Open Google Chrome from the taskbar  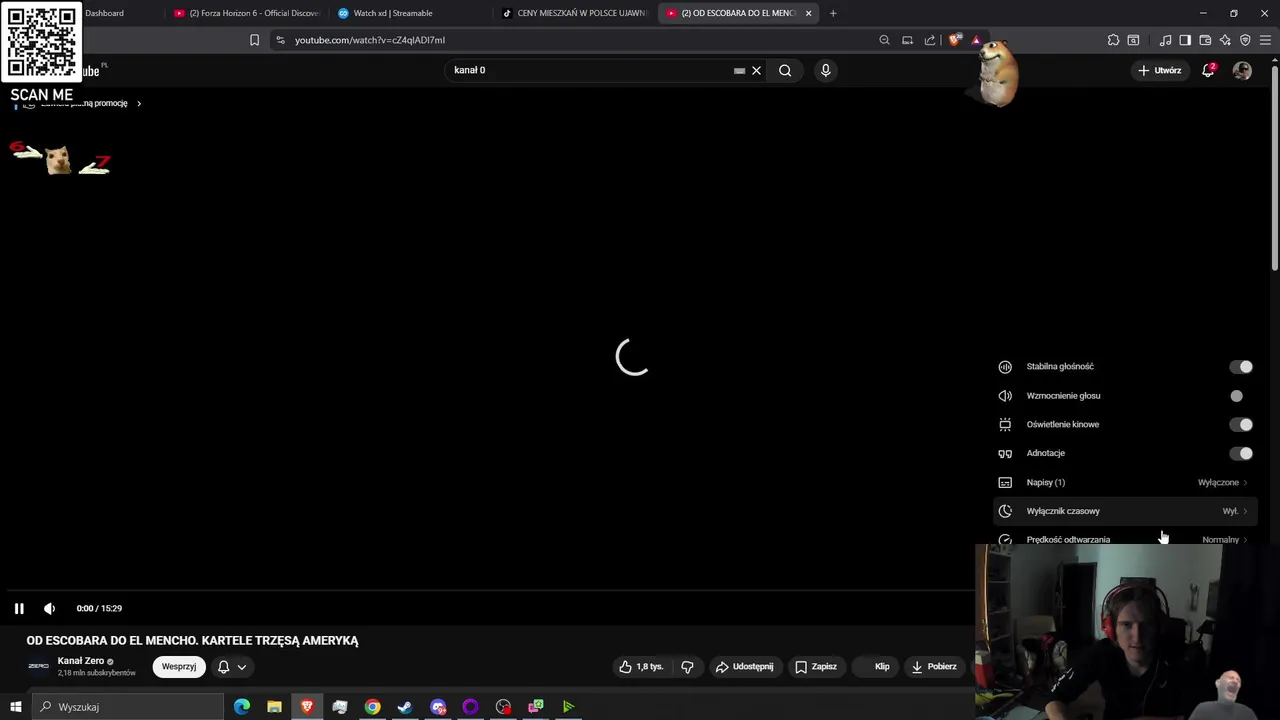(372, 707)
